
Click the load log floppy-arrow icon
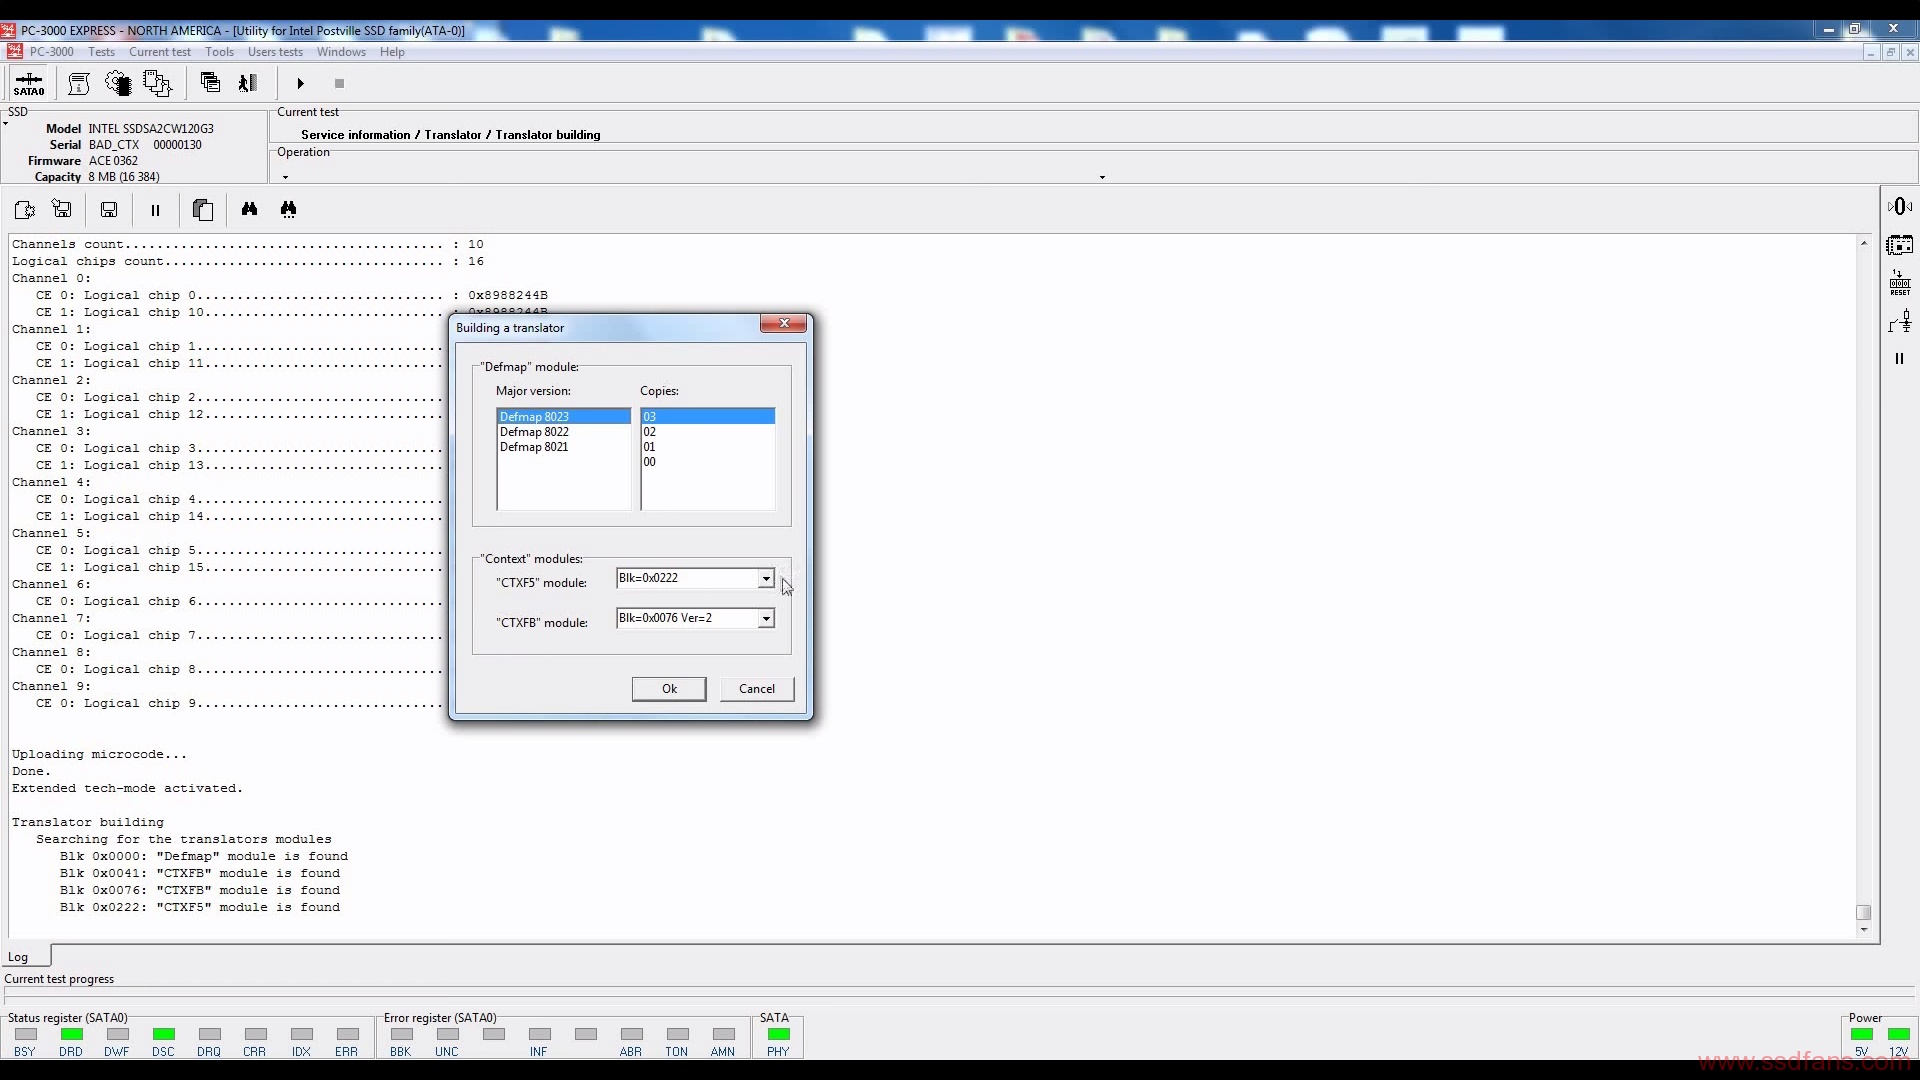(62, 209)
